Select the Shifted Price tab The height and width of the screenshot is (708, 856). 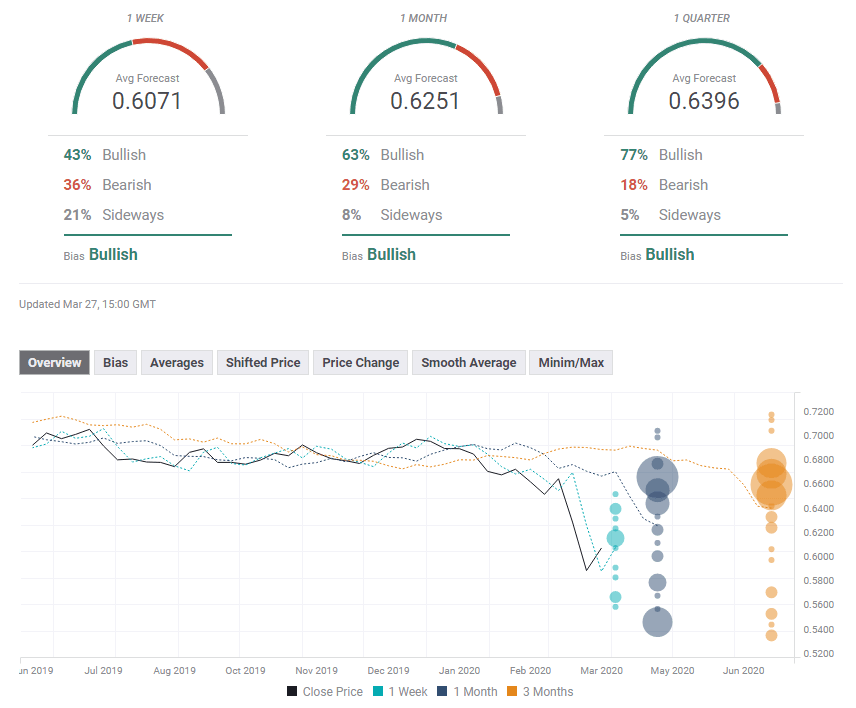click(x=262, y=362)
